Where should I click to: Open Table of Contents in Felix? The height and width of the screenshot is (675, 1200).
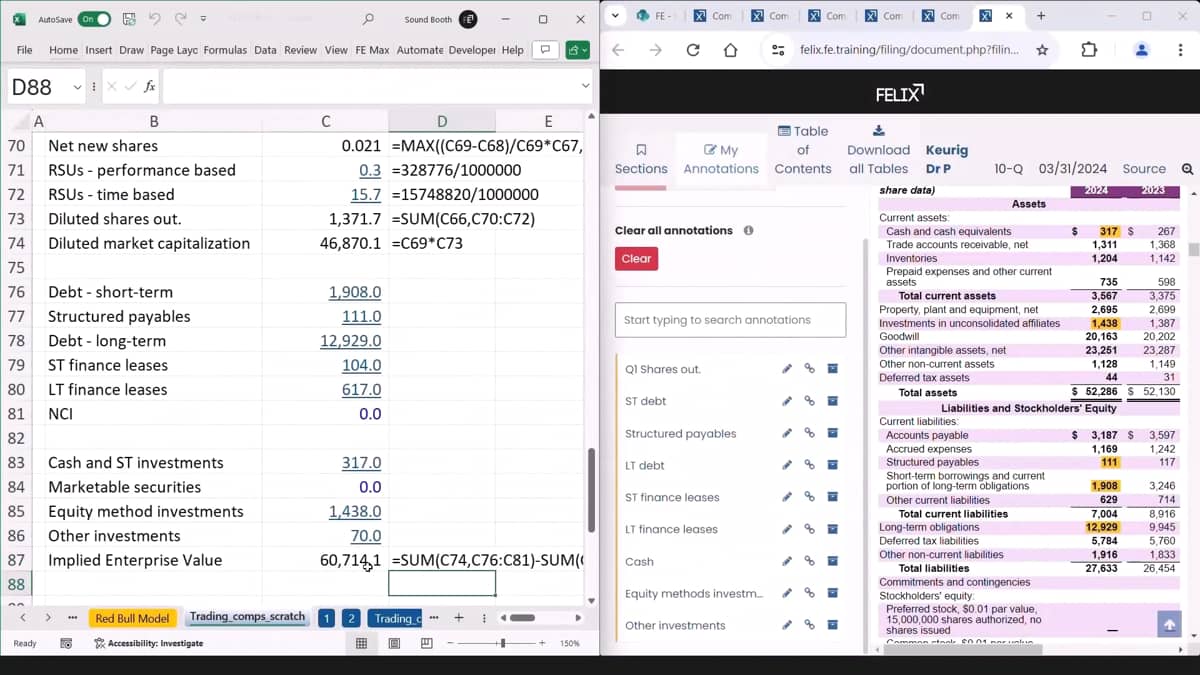803,150
